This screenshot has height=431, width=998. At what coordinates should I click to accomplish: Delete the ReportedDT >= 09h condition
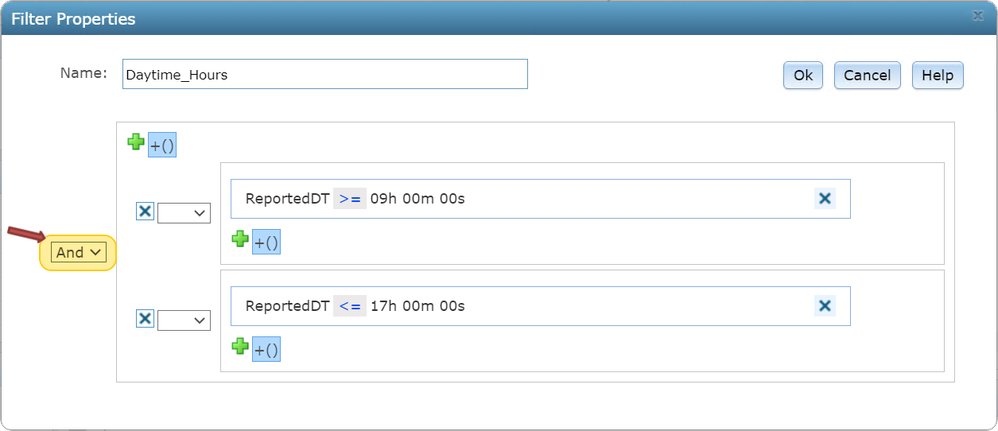click(x=825, y=199)
